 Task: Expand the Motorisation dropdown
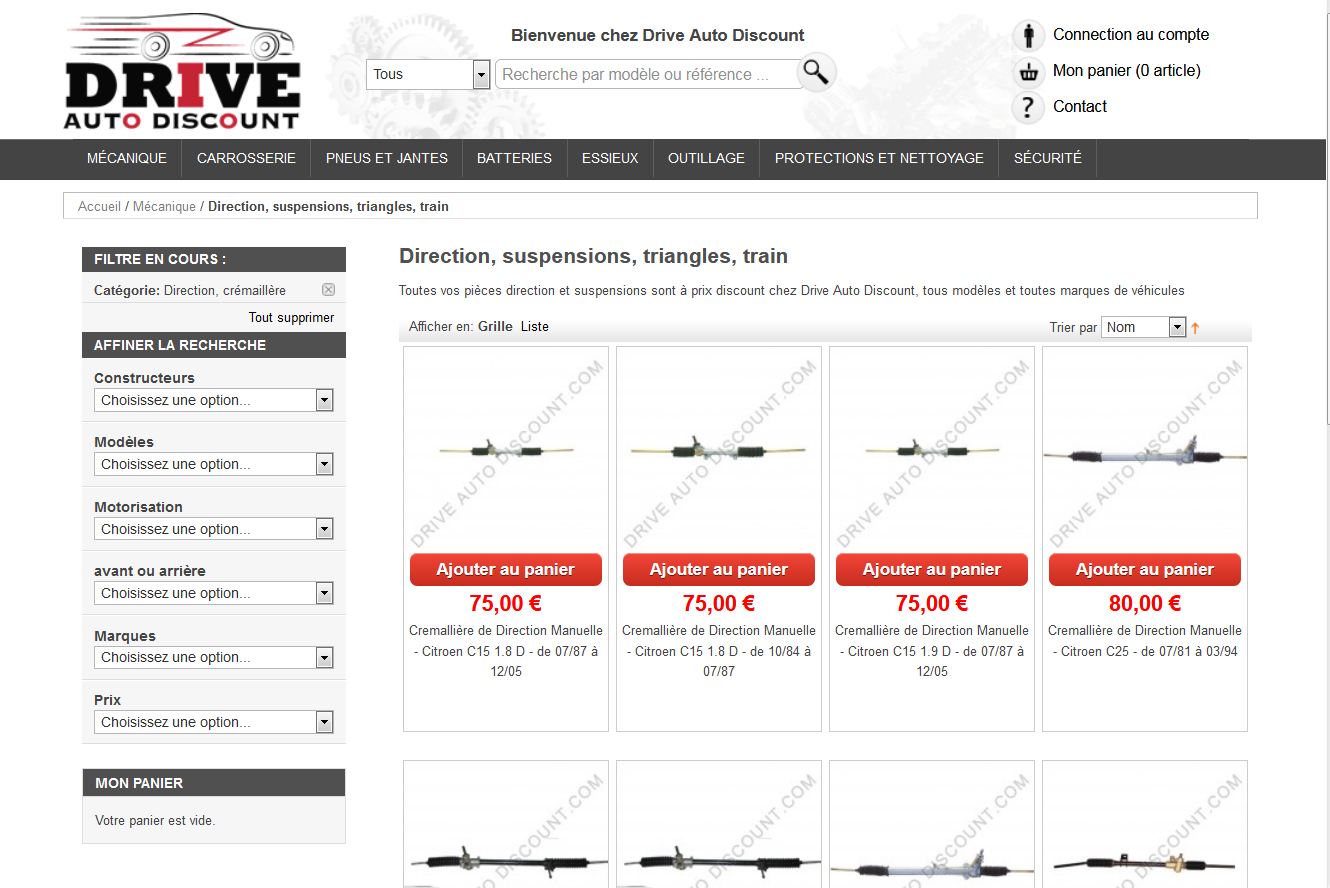[213, 529]
